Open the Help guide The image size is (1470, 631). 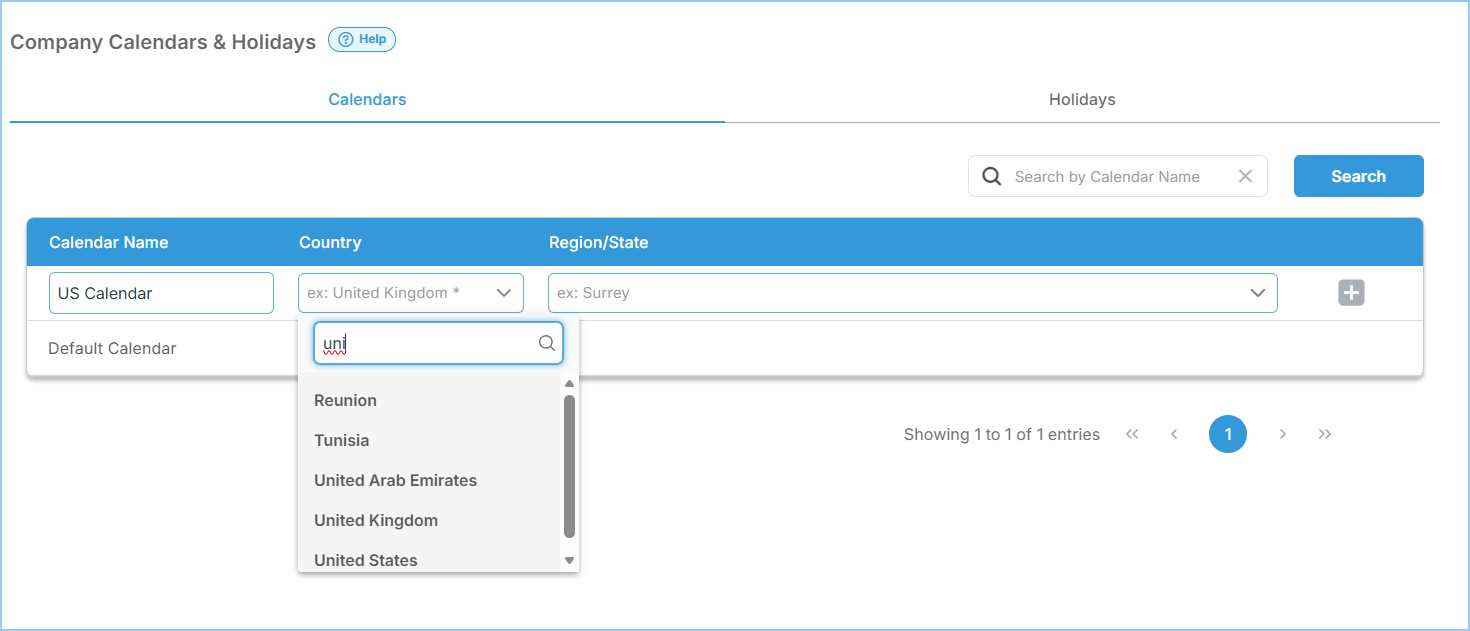pyautogui.click(x=362, y=40)
